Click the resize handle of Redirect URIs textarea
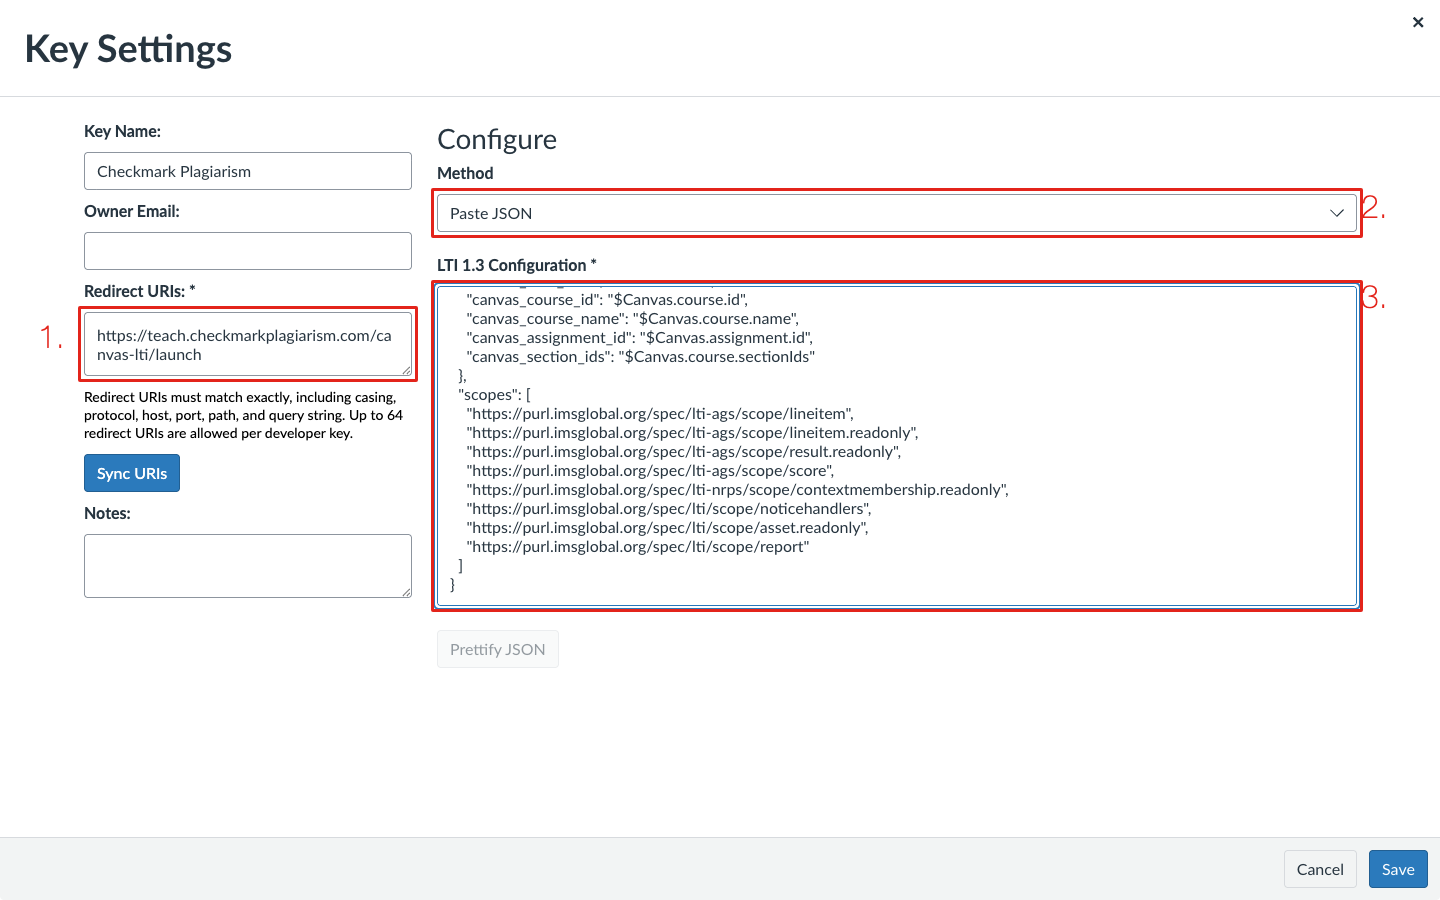 point(407,372)
